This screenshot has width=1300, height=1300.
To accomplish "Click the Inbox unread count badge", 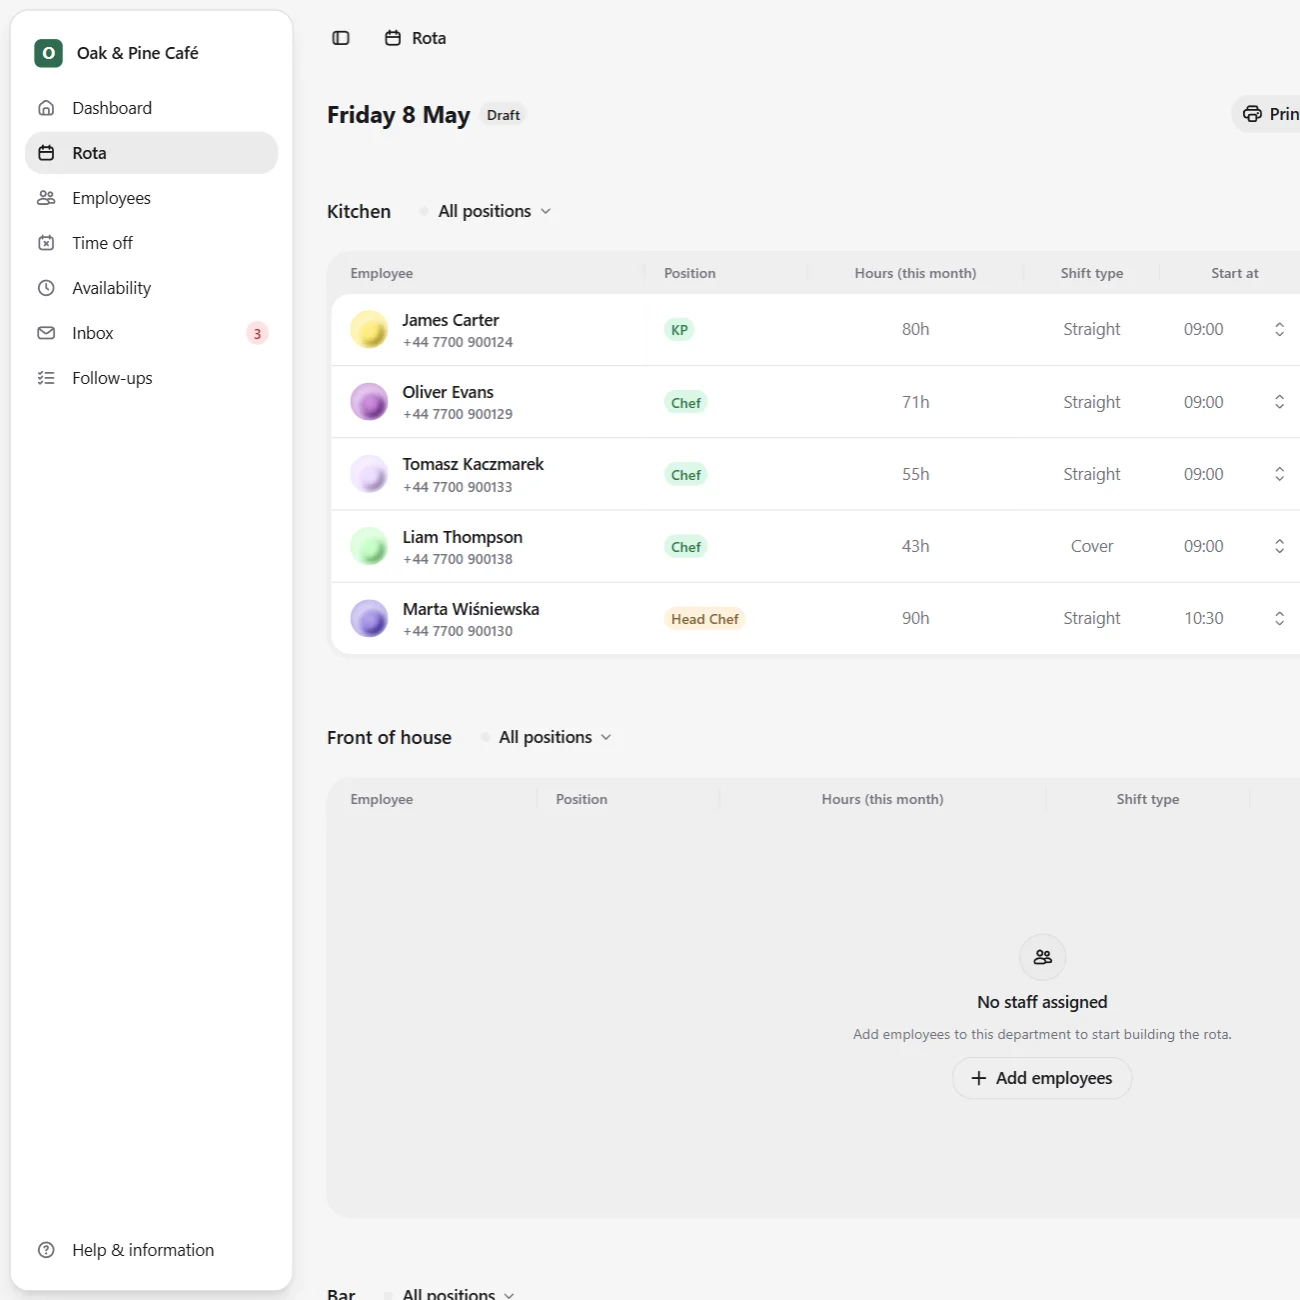I will tap(257, 333).
